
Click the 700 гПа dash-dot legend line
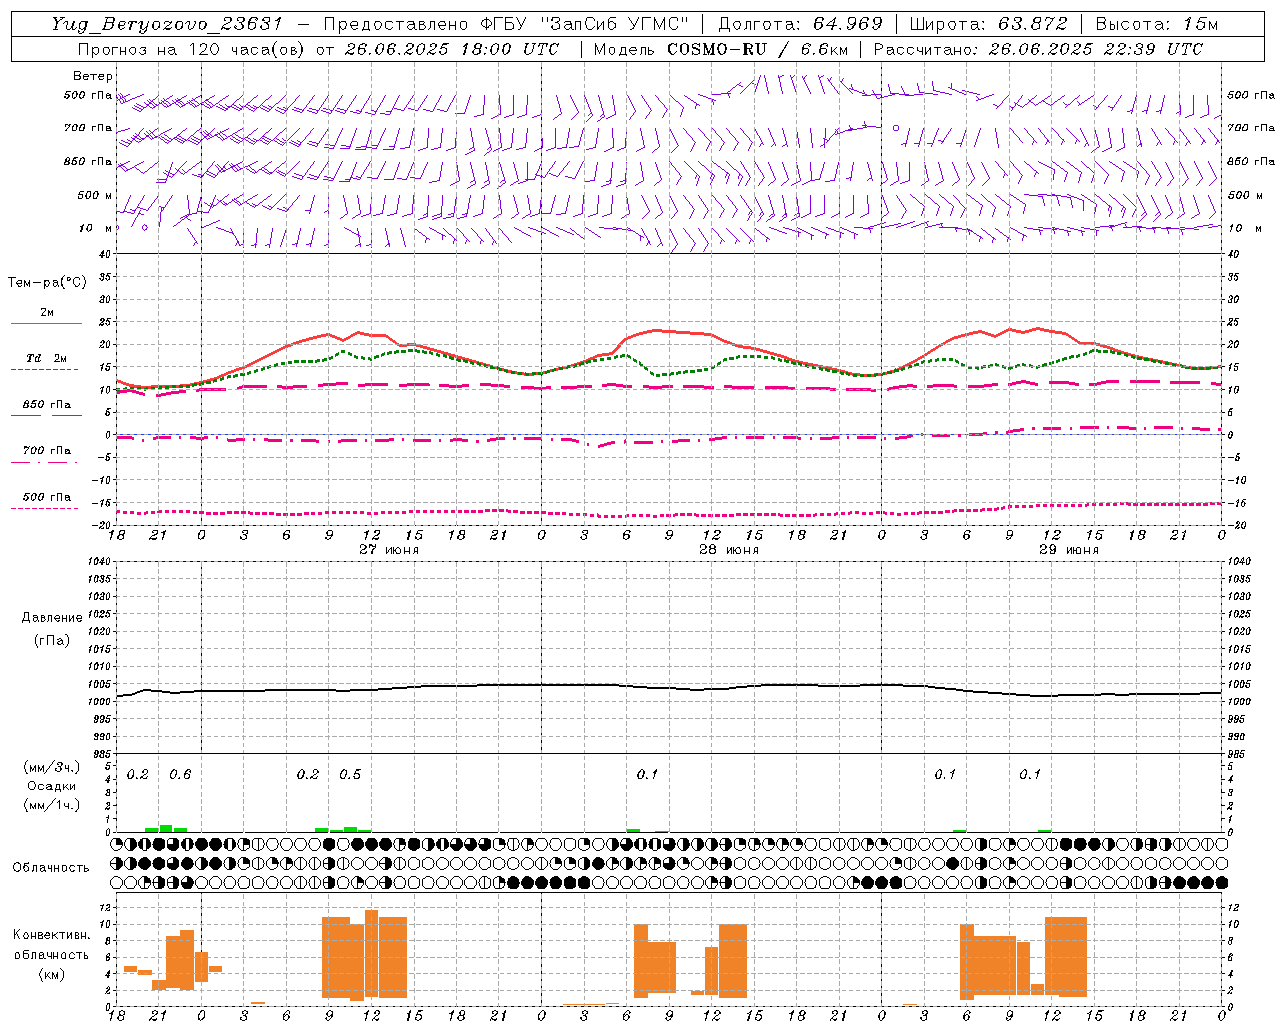[x=44, y=462]
